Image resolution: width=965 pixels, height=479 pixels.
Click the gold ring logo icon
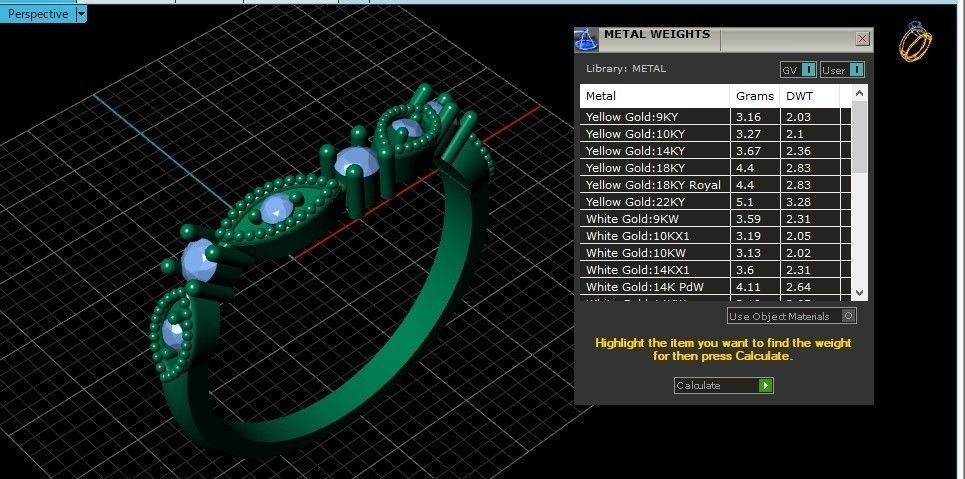pos(916,41)
